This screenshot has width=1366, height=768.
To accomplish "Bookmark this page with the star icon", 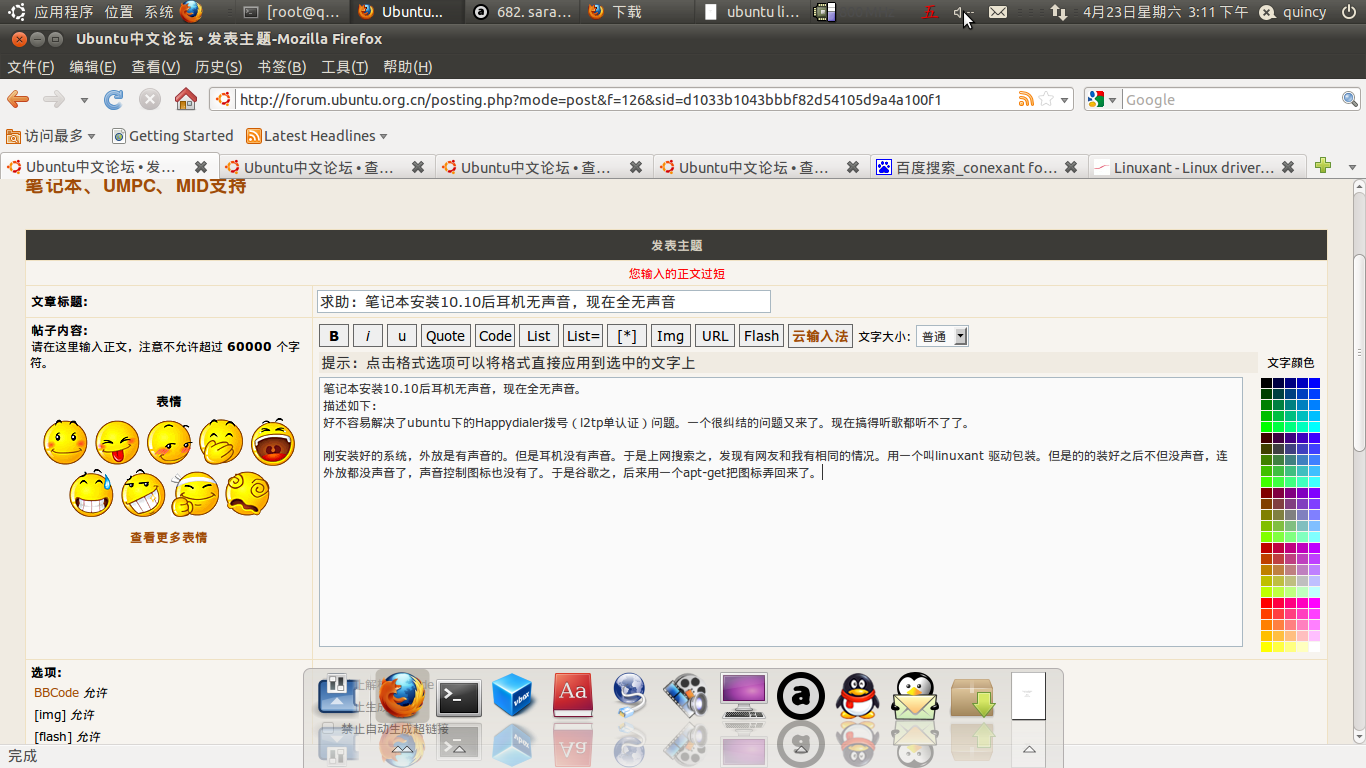I will pyautogui.click(x=1046, y=99).
